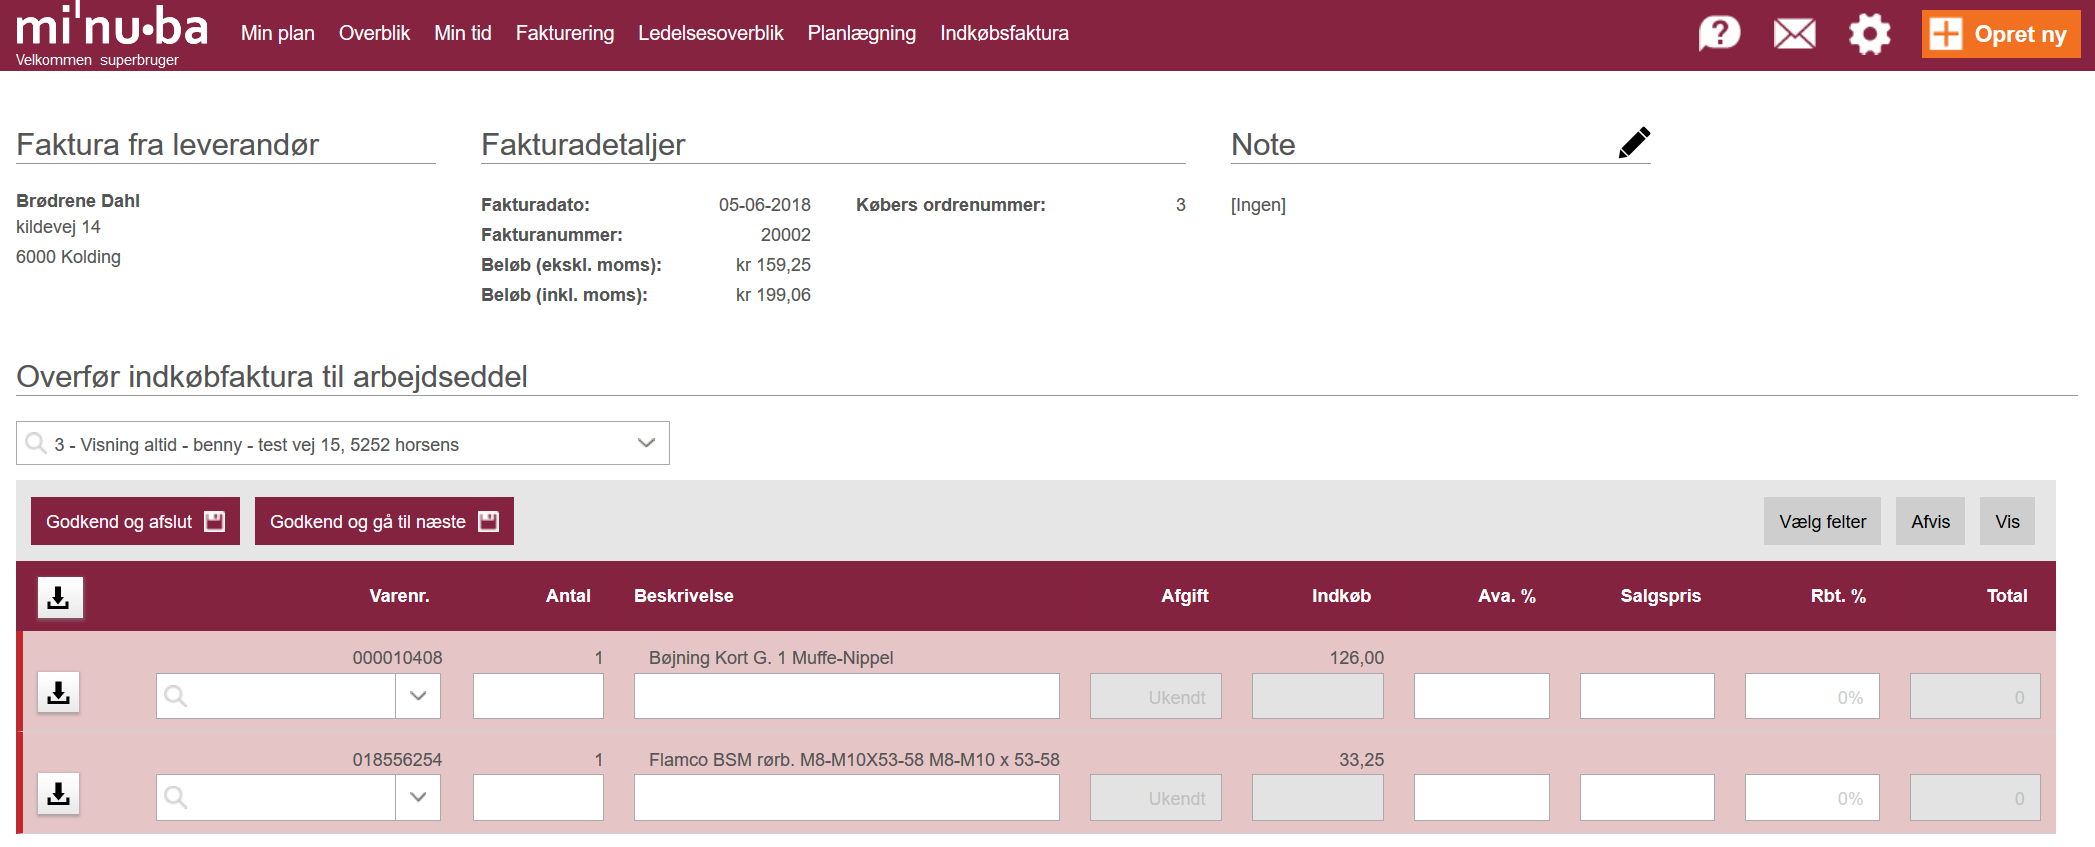Screen dimensions: 2095x847
Task: Click the Afvis button
Action: click(x=1930, y=521)
